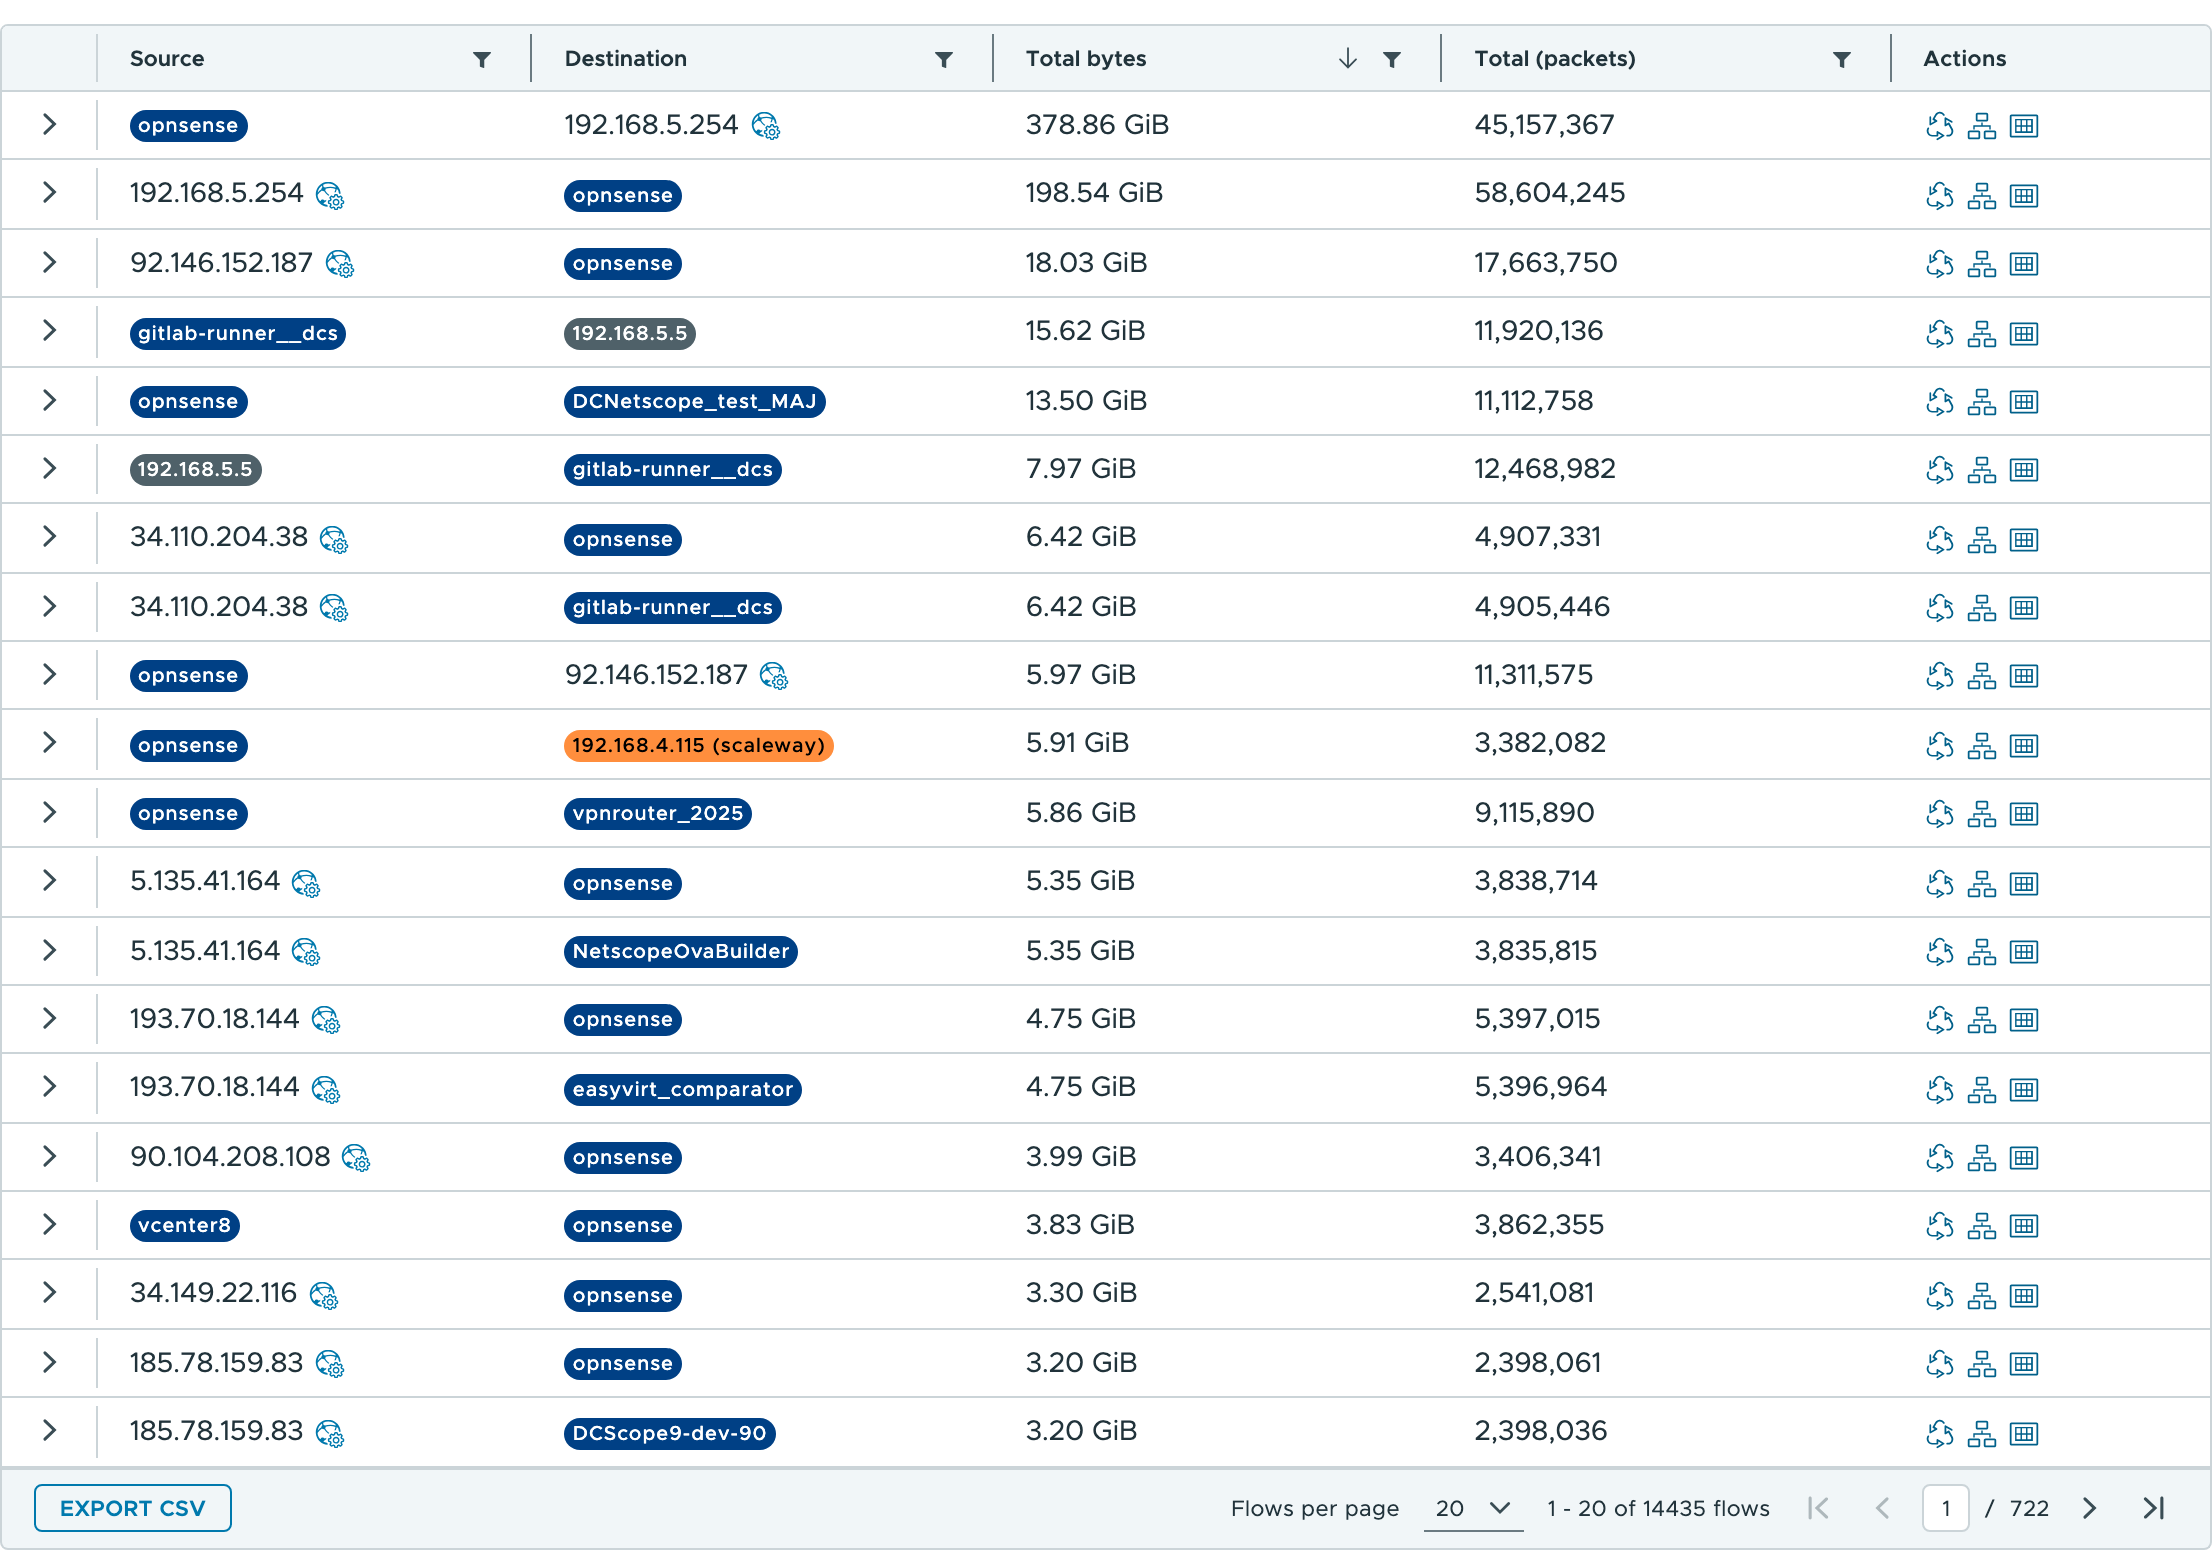Screen dimensions: 2212x1550
Task: Click first action icon in 378.86 GiB row
Action: 1939,126
